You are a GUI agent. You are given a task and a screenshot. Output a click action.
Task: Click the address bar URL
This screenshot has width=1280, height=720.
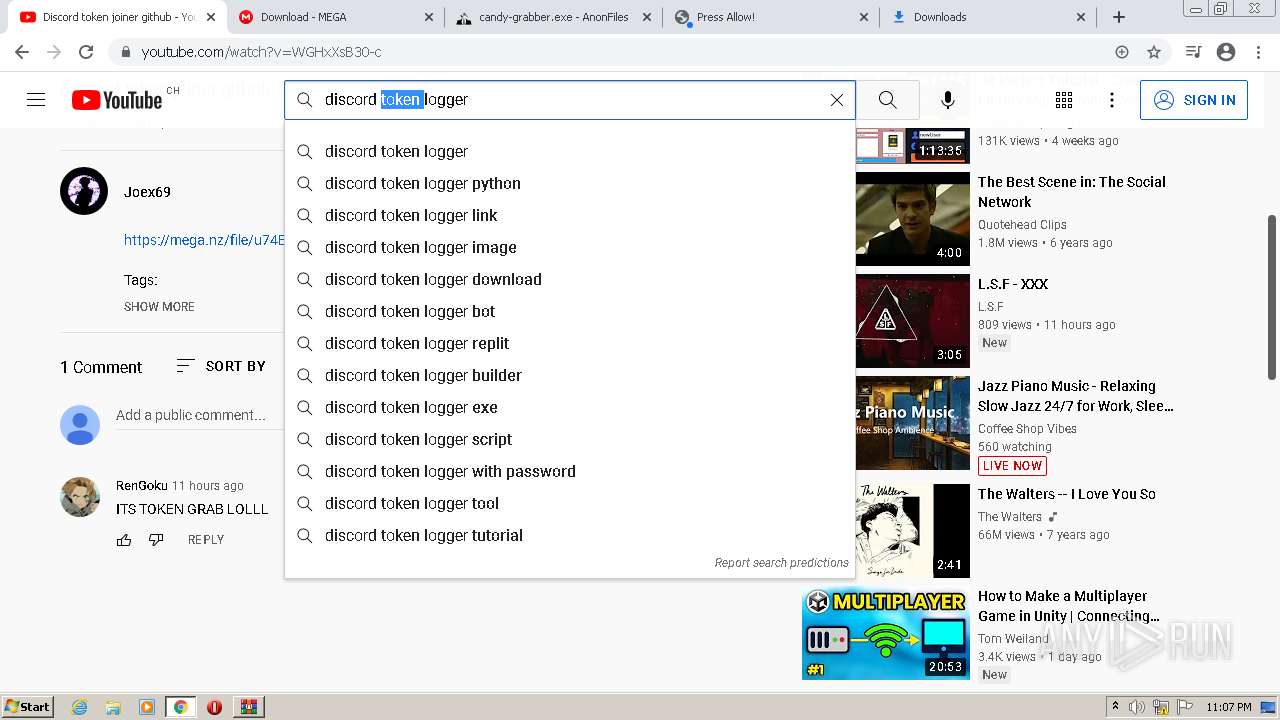click(x=261, y=52)
